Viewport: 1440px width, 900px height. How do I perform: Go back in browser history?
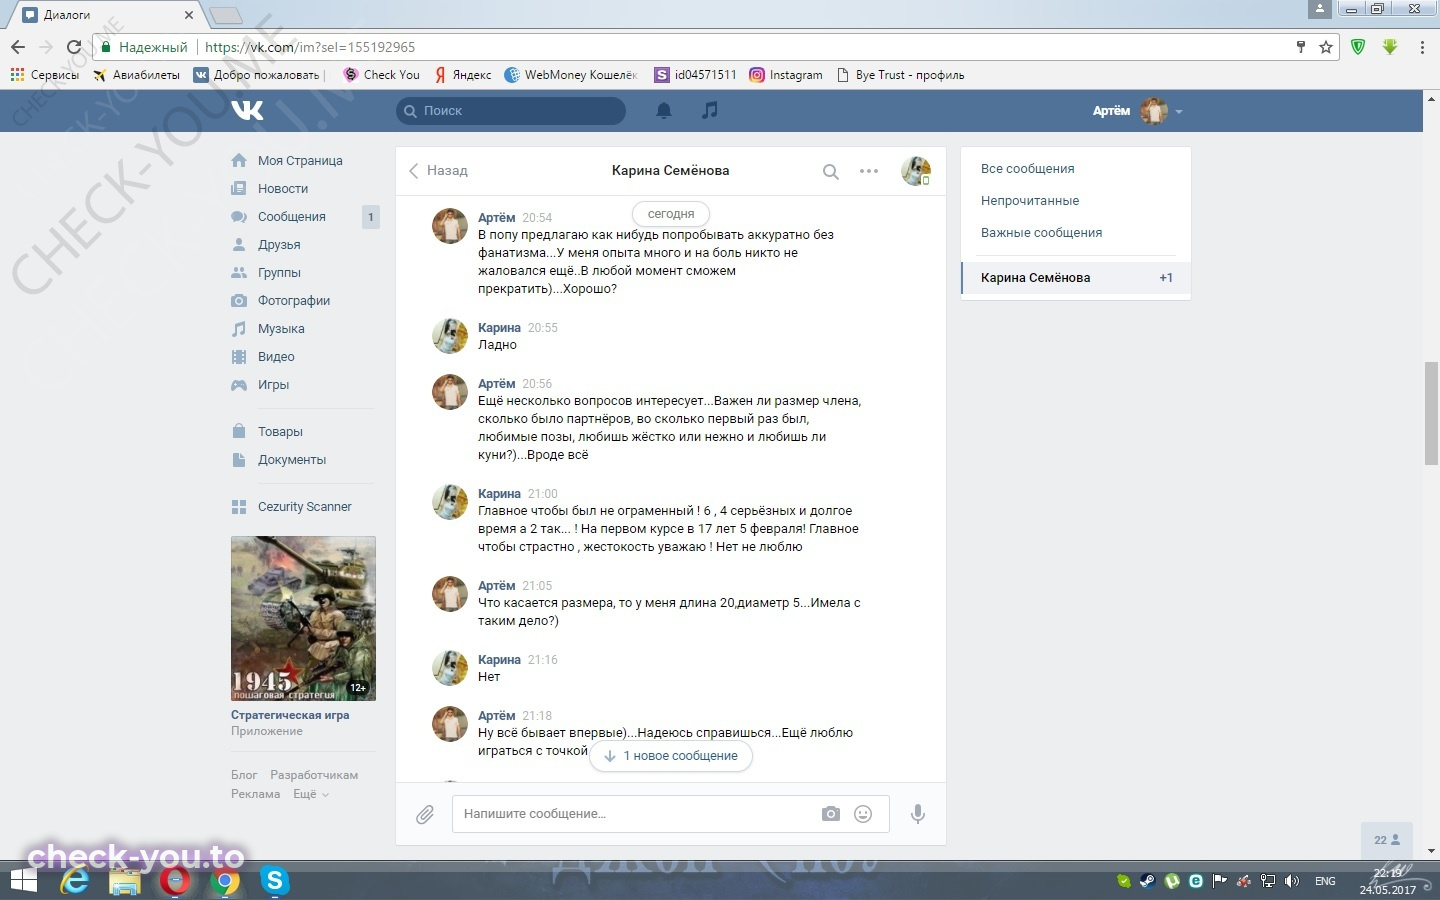pos(18,47)
